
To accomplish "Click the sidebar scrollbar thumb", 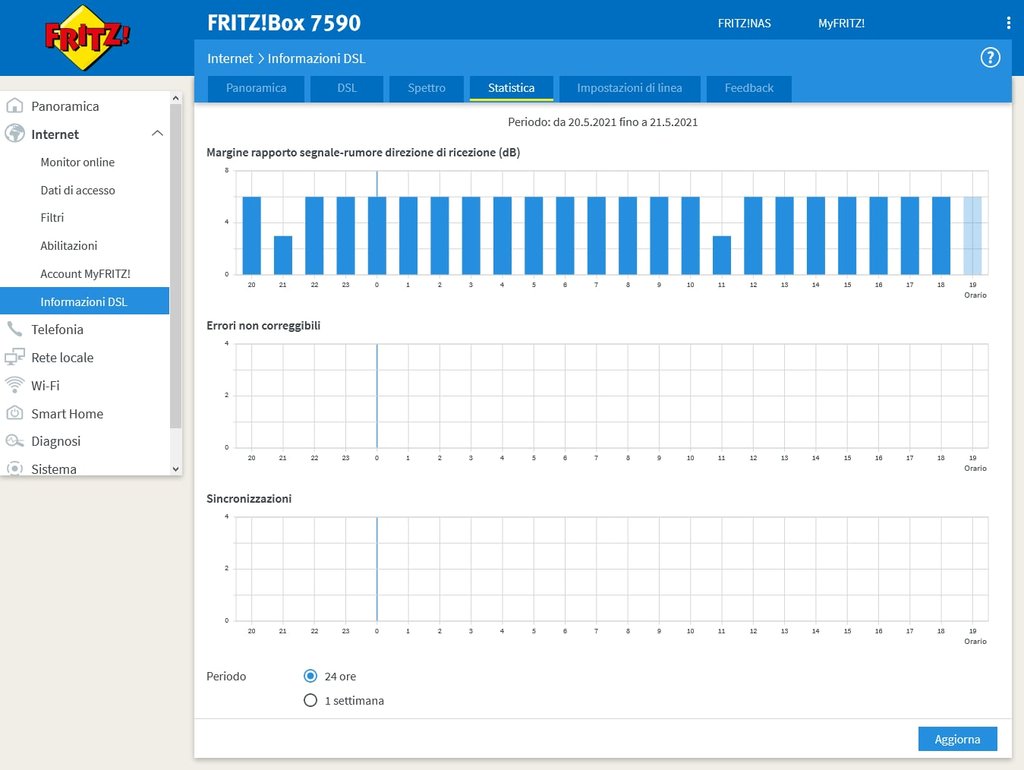I will click(175, 266).
